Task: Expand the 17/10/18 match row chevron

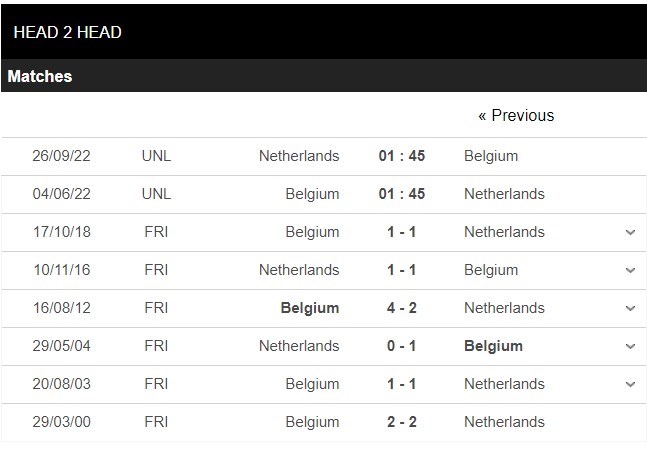Action: (x=630, y=232)
